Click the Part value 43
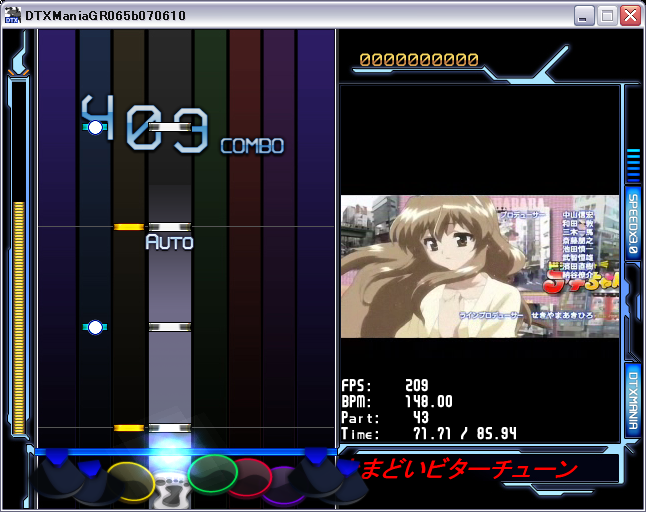Viewport: 646px width, 512px height. [x=421, y=418]
